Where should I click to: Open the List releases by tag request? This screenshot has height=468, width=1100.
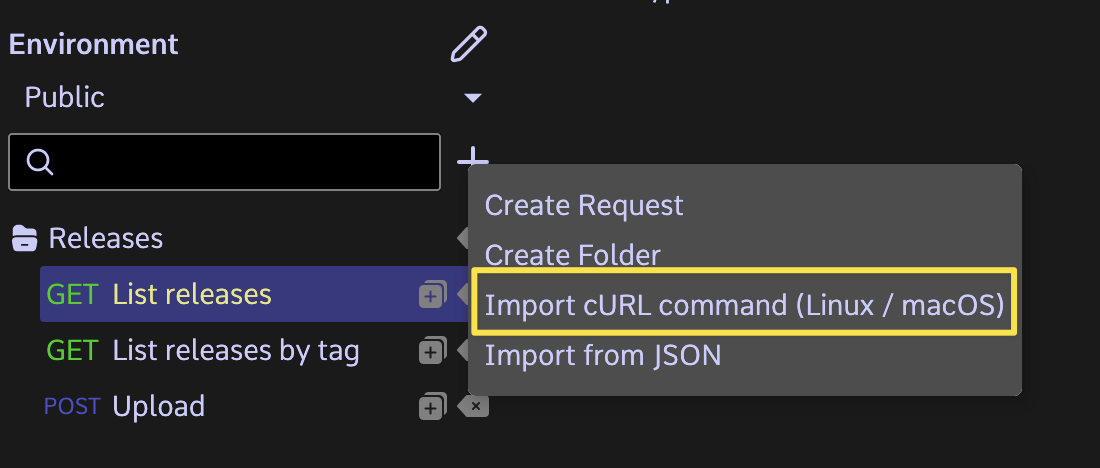tap(235, 351)
